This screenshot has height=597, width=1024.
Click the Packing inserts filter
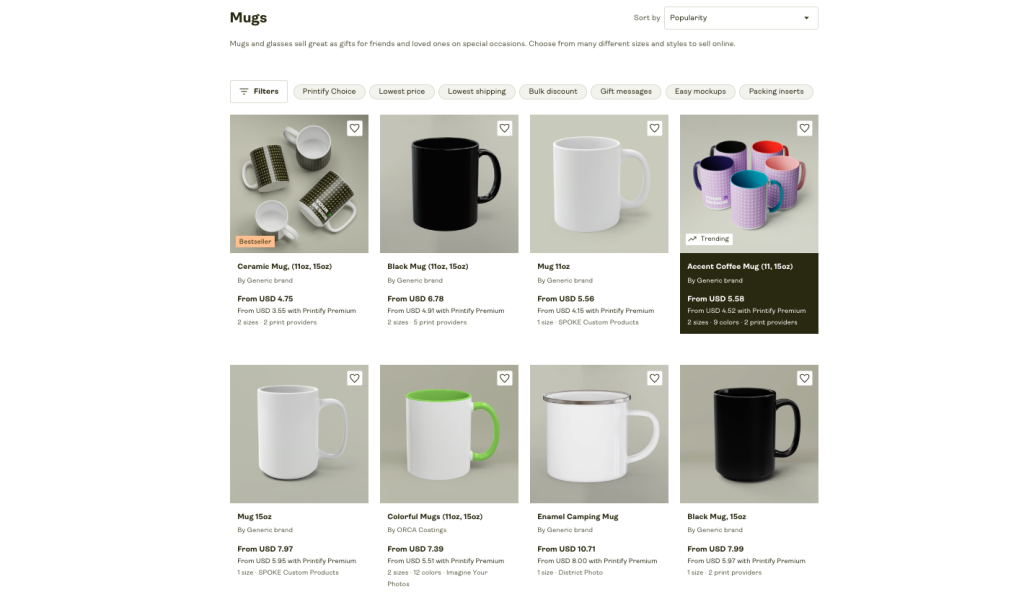click(776, 91)
